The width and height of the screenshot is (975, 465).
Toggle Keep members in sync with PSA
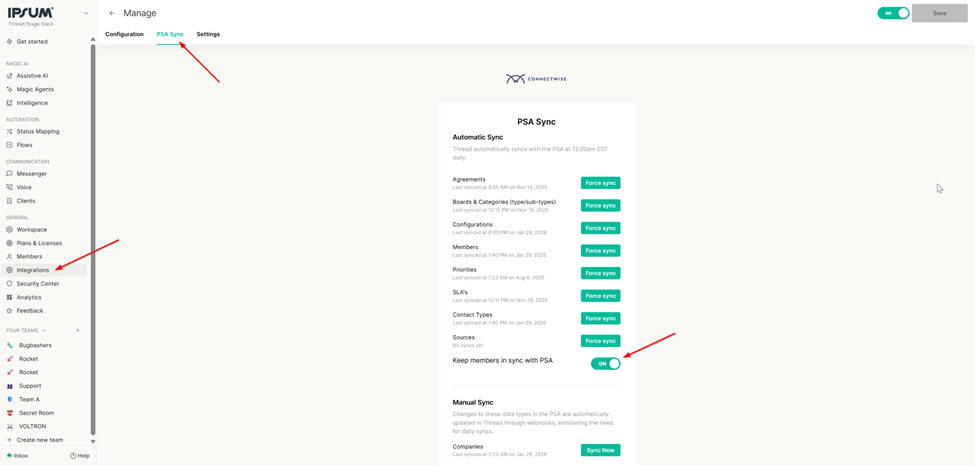pos(605,364)
